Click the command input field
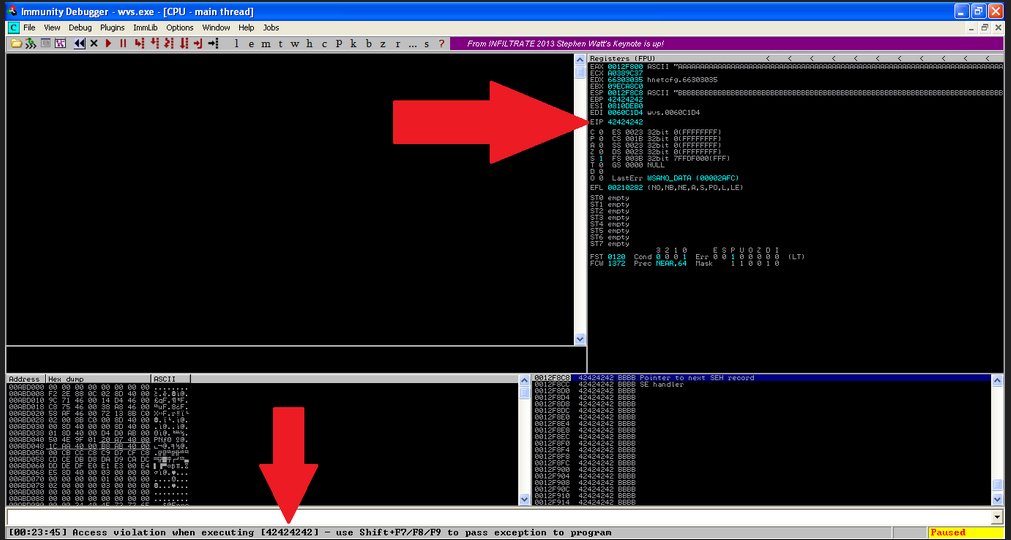The height and width of the screenshot is (540, 1011). pyautogui.click(x=498, y=517)
